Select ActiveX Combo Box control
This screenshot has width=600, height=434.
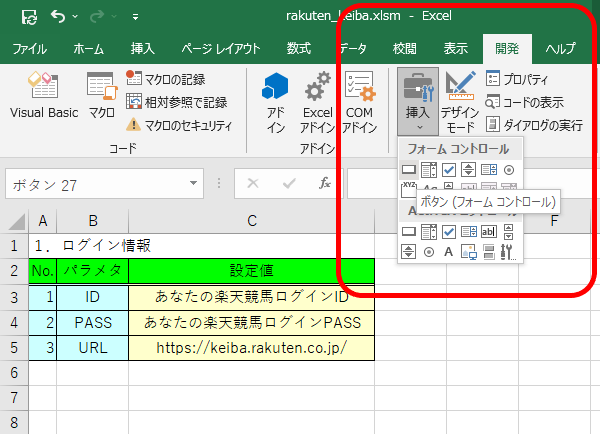pos(429,232)
